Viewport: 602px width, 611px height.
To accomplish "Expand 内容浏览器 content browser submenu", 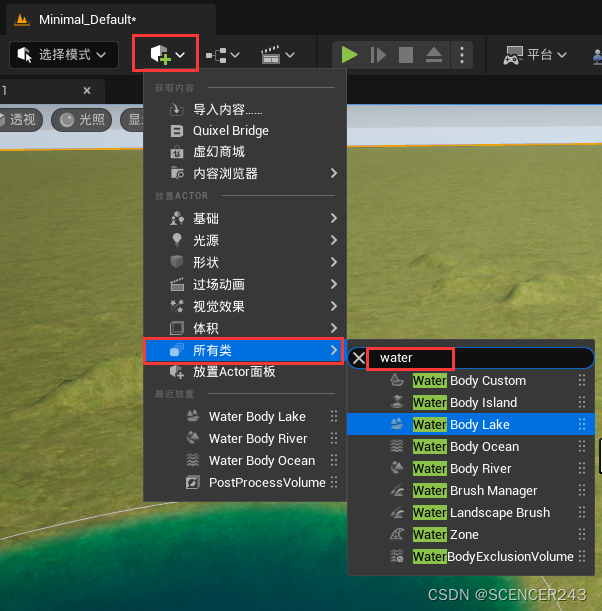I will pyautogui.click(x=245, y=173).
